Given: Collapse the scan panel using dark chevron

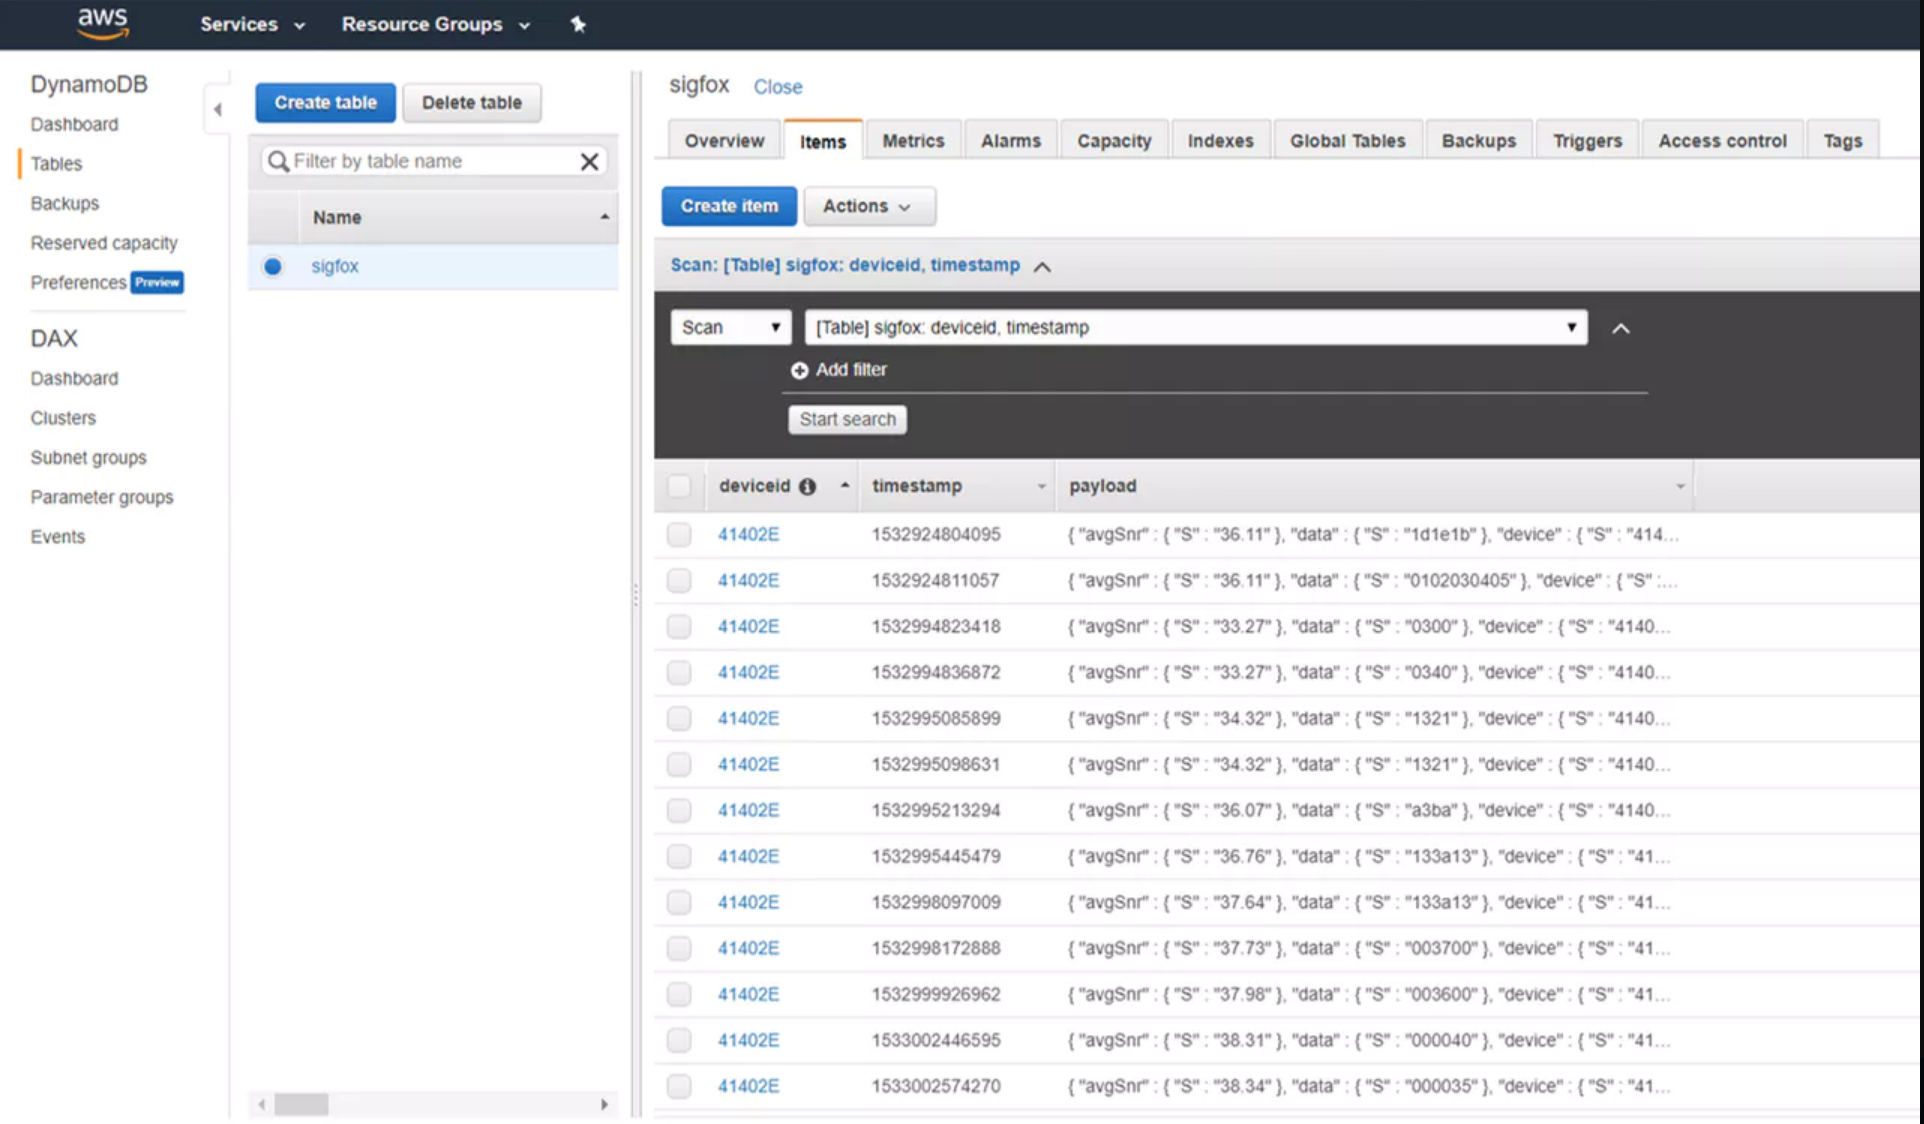Looking at the screenshot, I should pos(1621,328).
